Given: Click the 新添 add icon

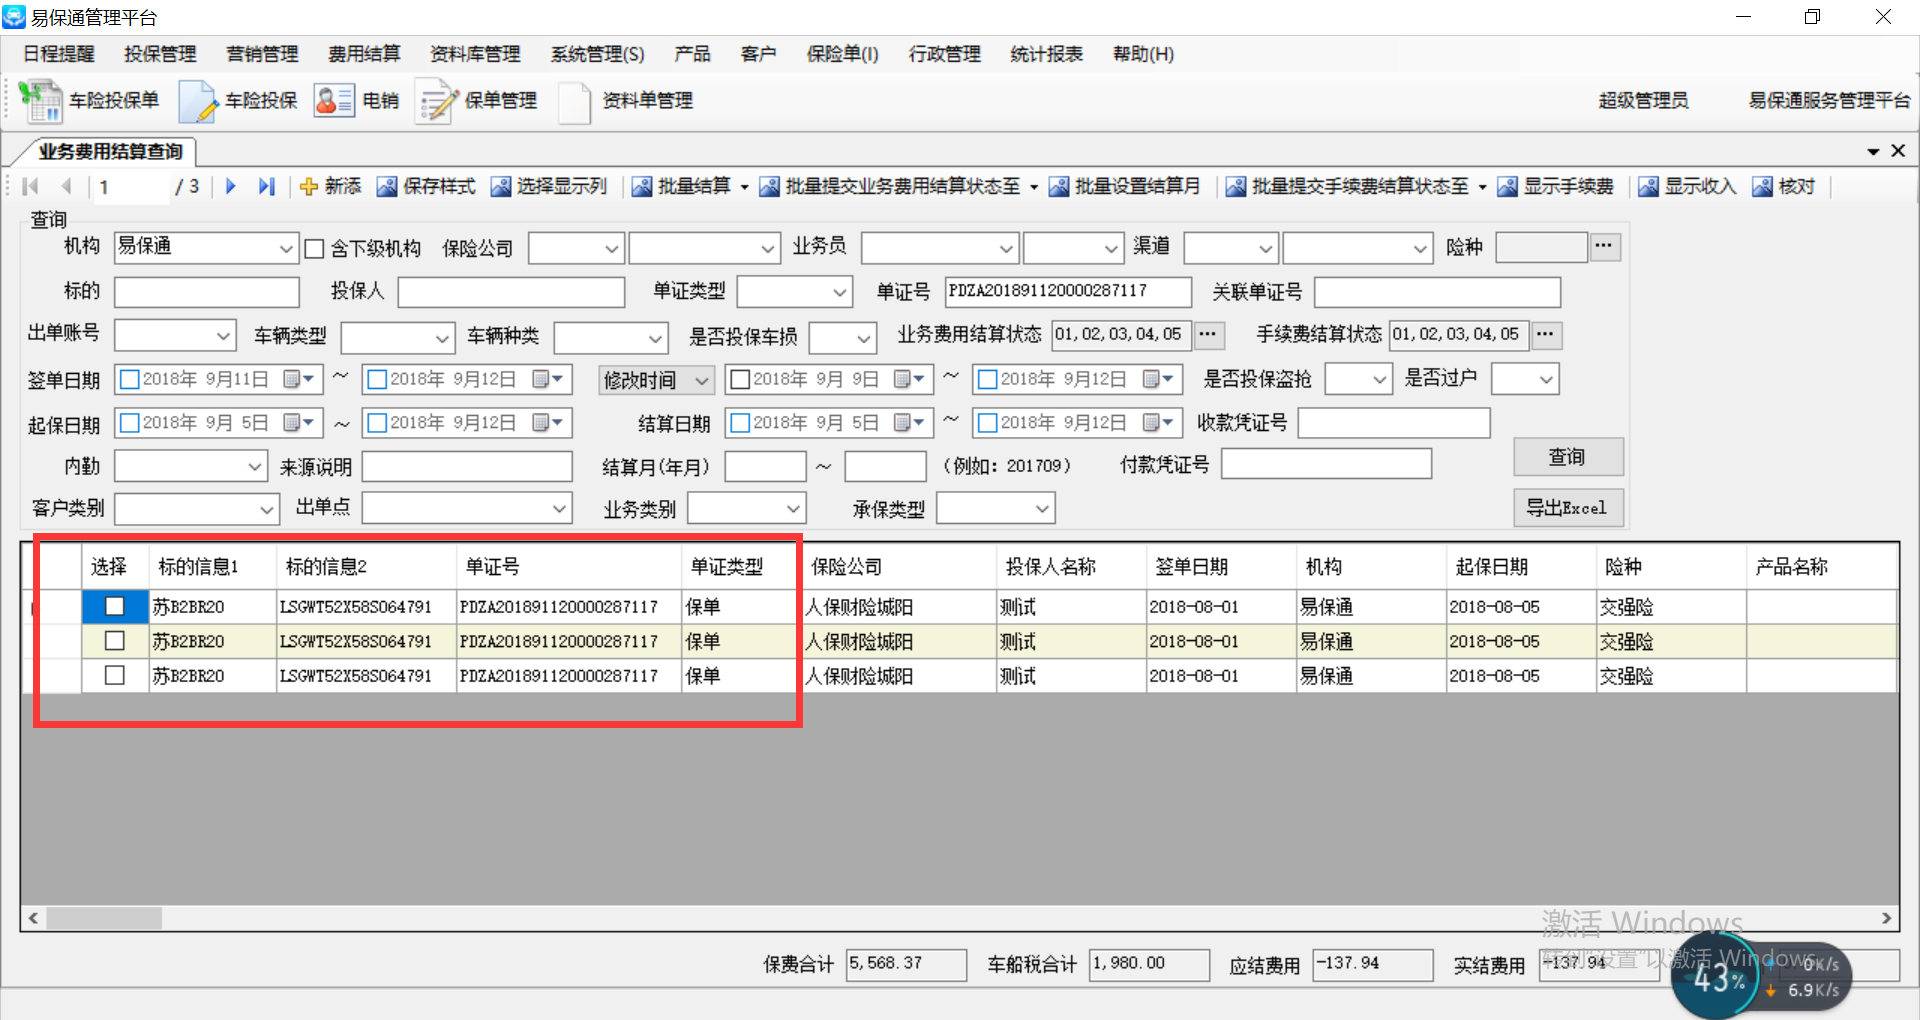Looking at the screenshot, I should tap(309, 187).
